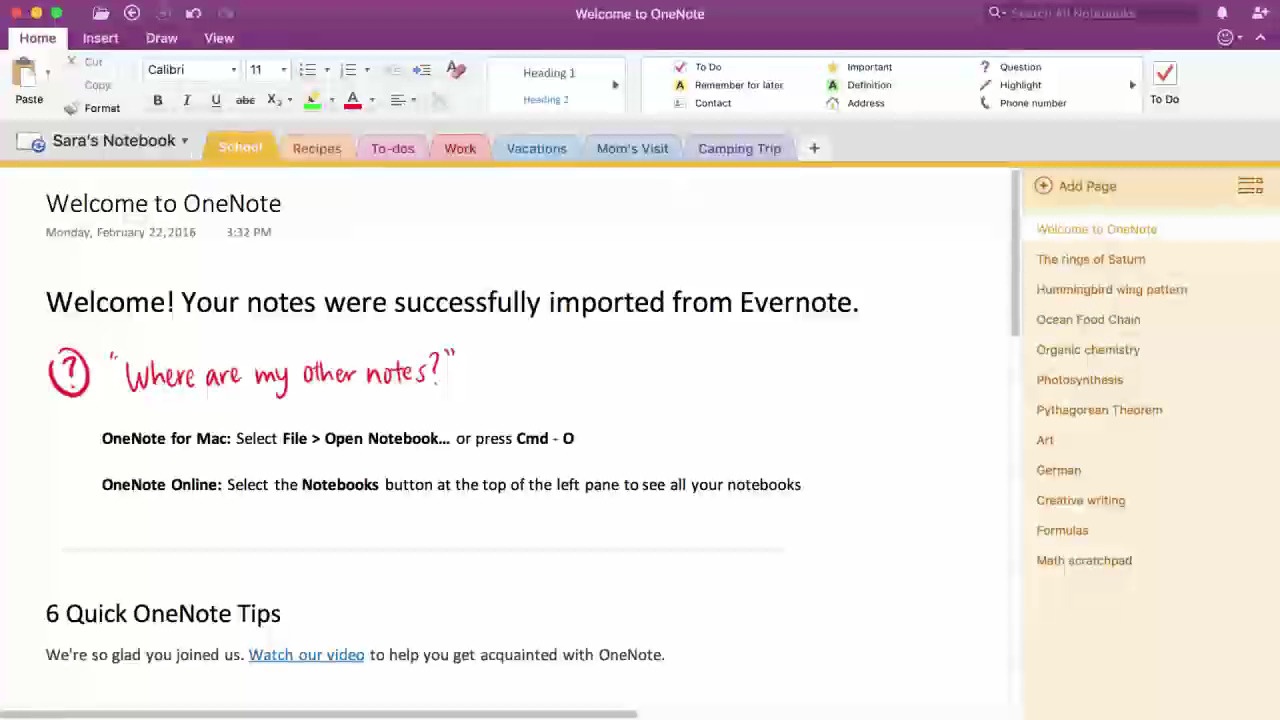Open the Vacations section tab

(x=536, y=148)
